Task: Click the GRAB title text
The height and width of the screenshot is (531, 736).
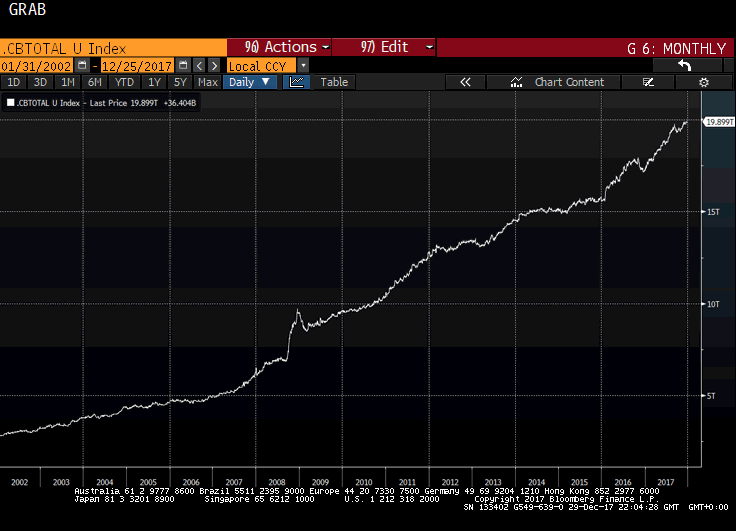Action: pyautogui.click(x=27, y=9)
